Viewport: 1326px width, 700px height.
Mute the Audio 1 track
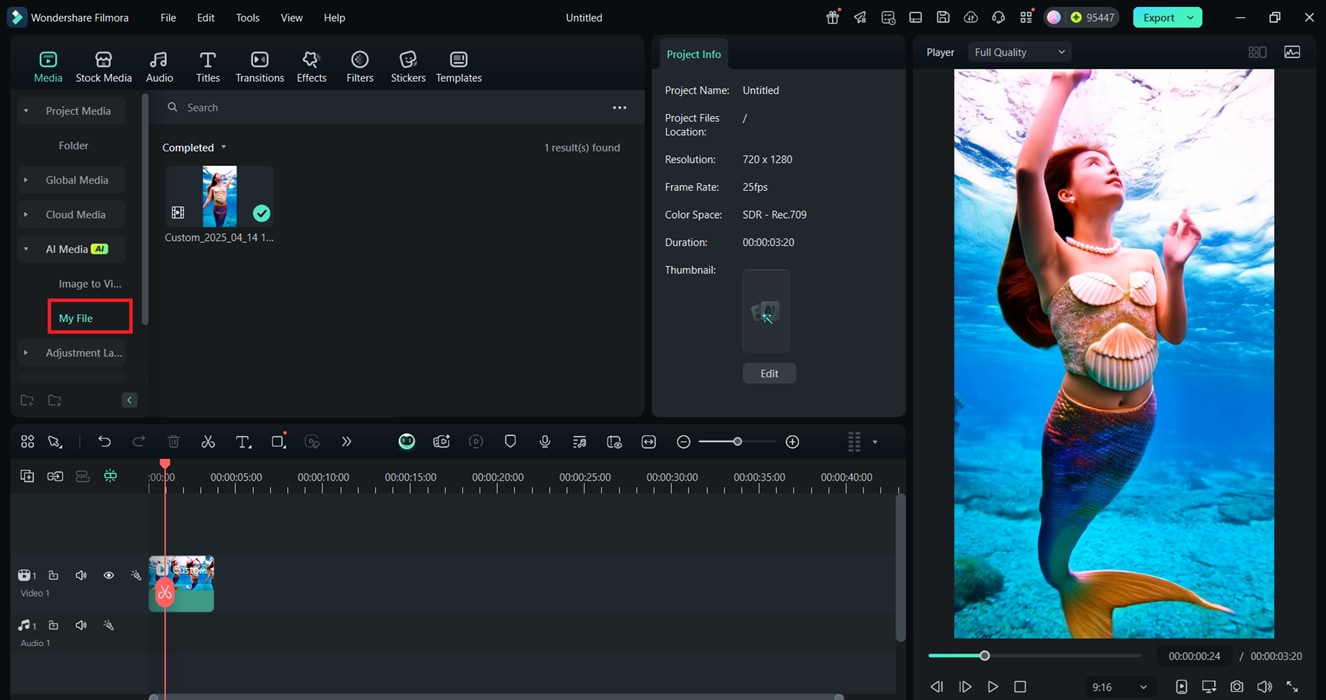(x=81, y=625)
